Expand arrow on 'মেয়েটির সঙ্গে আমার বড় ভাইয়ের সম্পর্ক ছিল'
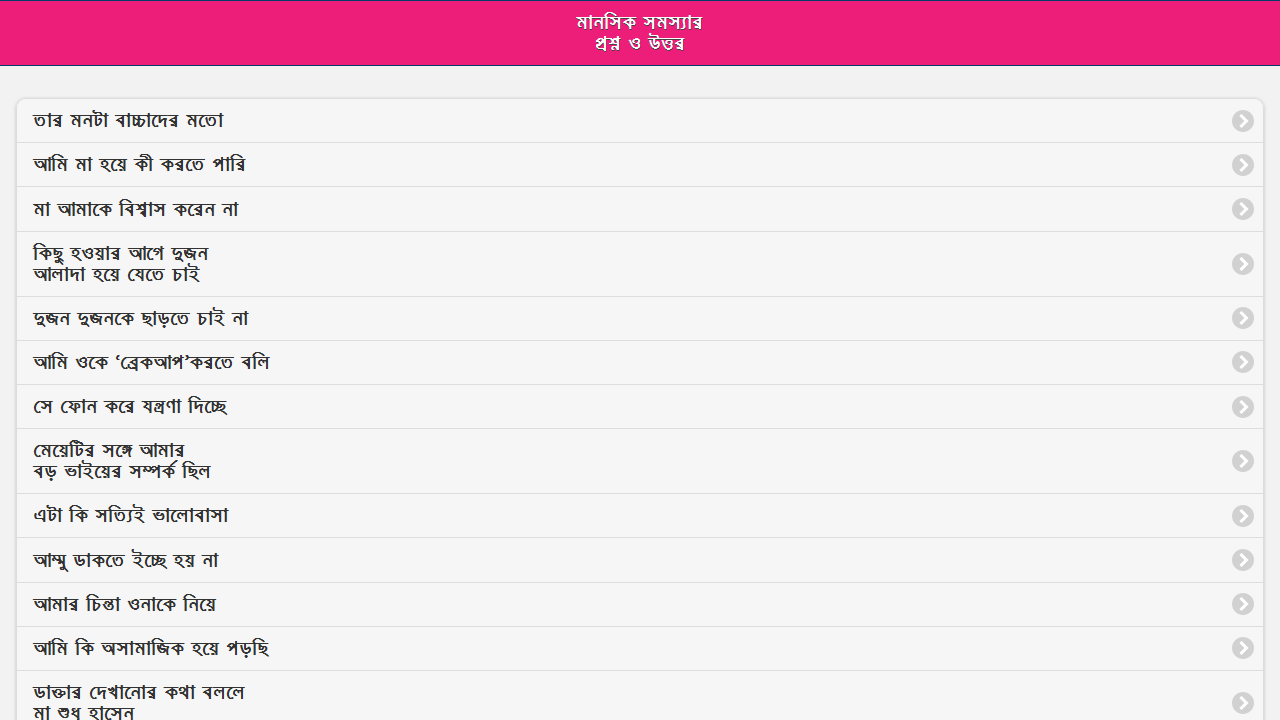Image resolution: width=1280 pixels, height=720 pixels. click(x=1242, y=461)
